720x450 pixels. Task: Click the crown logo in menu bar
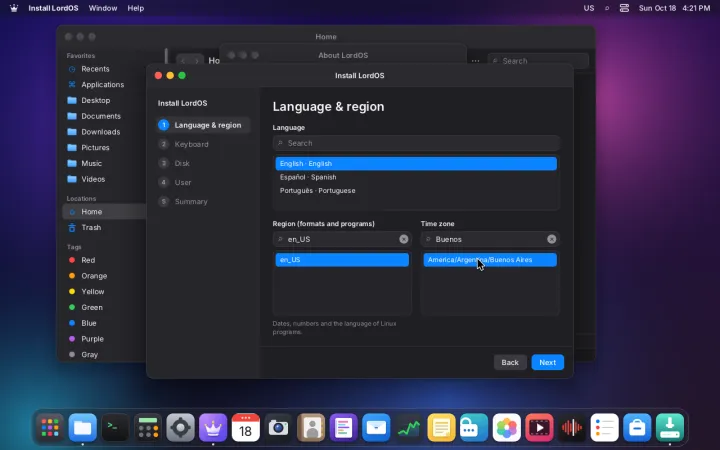tap(14, 8)
